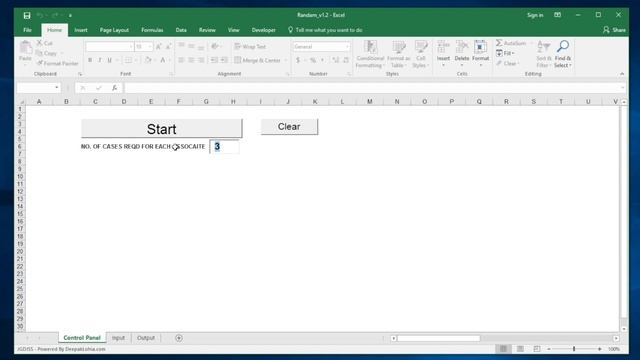Click the horizontal scrollbar
The image size is (640, 360).
click(438, 338)
